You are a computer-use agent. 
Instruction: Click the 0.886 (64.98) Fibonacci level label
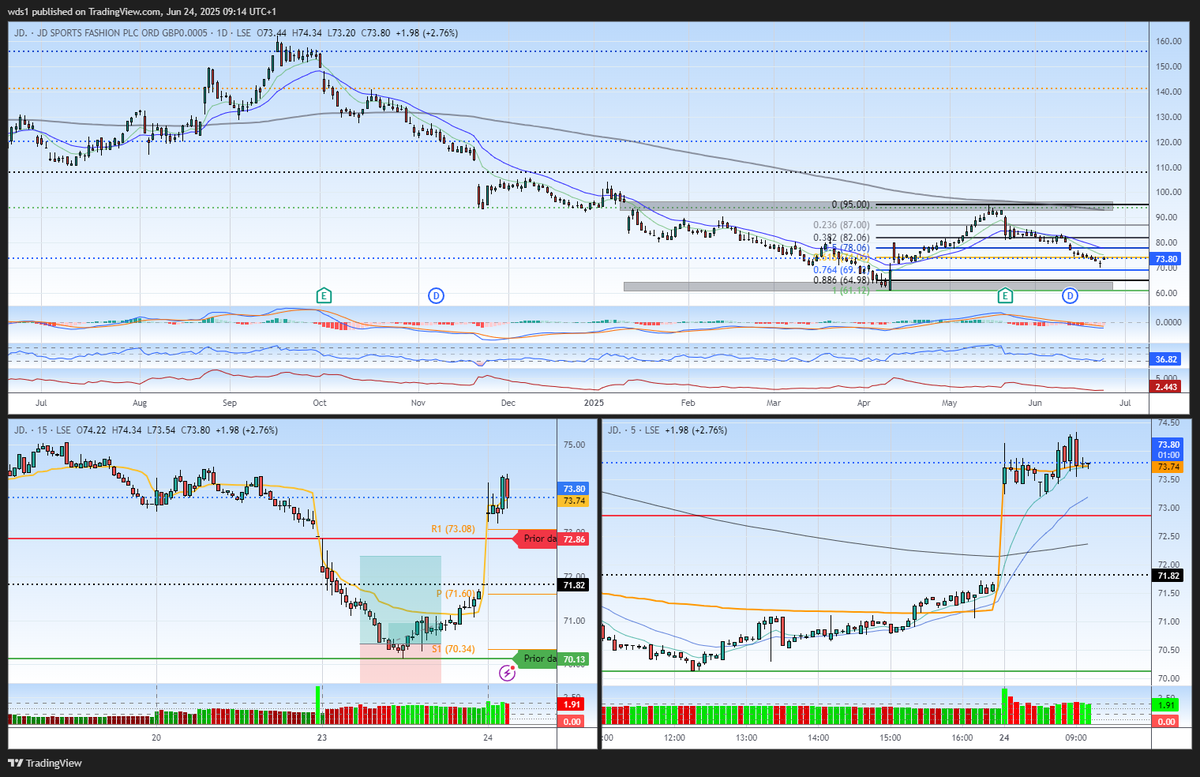841,282
